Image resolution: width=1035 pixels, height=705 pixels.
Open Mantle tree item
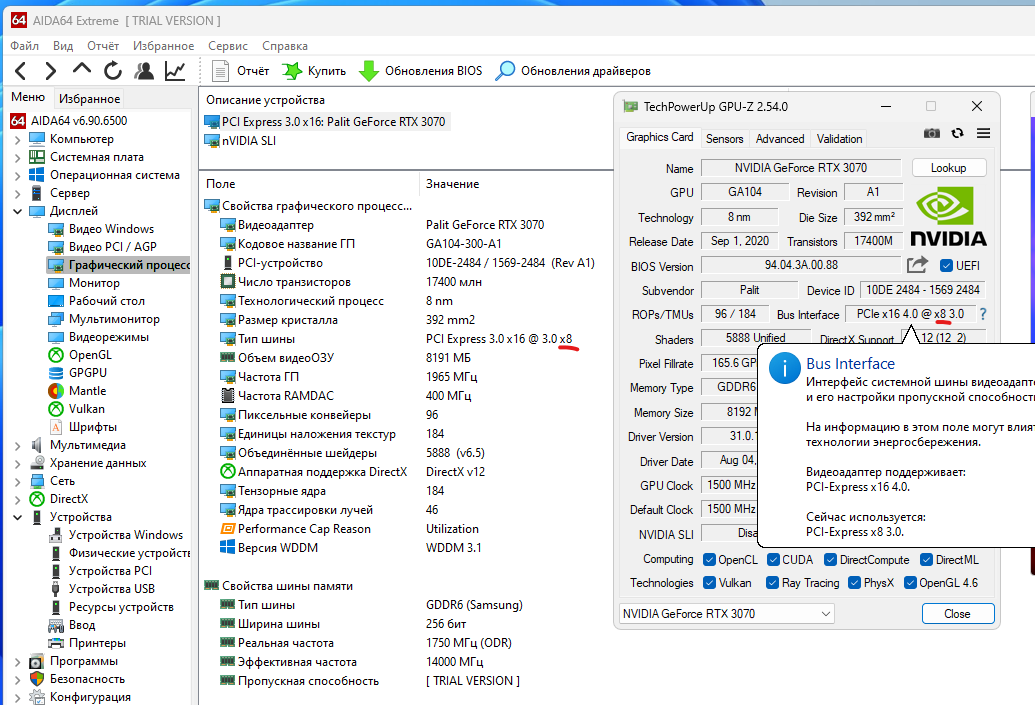[x=87, y=391]
